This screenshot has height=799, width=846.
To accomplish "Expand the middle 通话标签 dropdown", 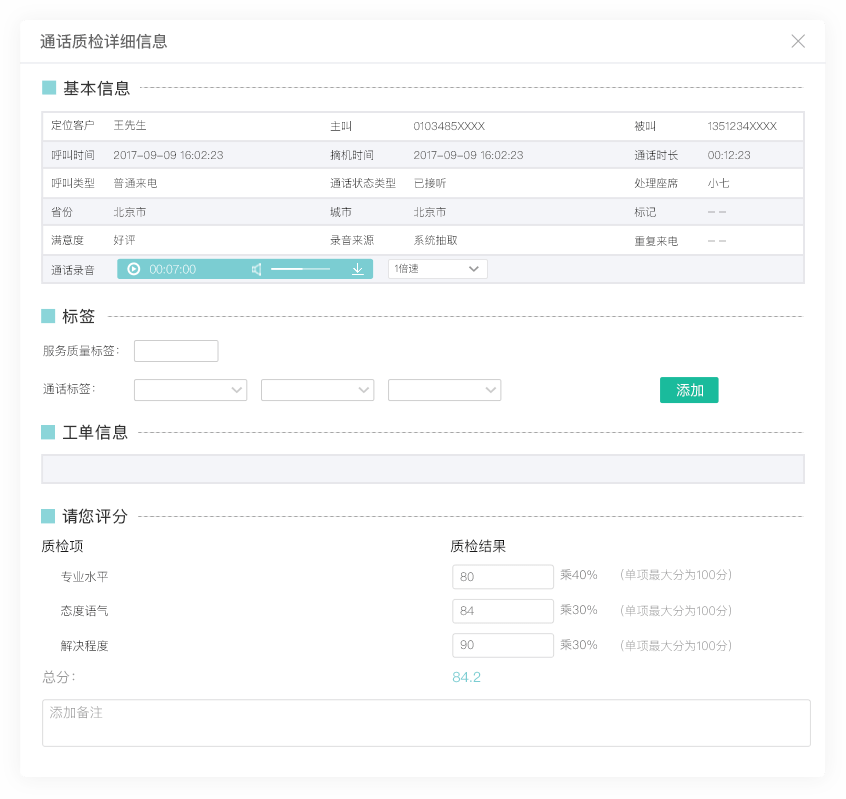I will pyautogui.click(x=317, y=390).
